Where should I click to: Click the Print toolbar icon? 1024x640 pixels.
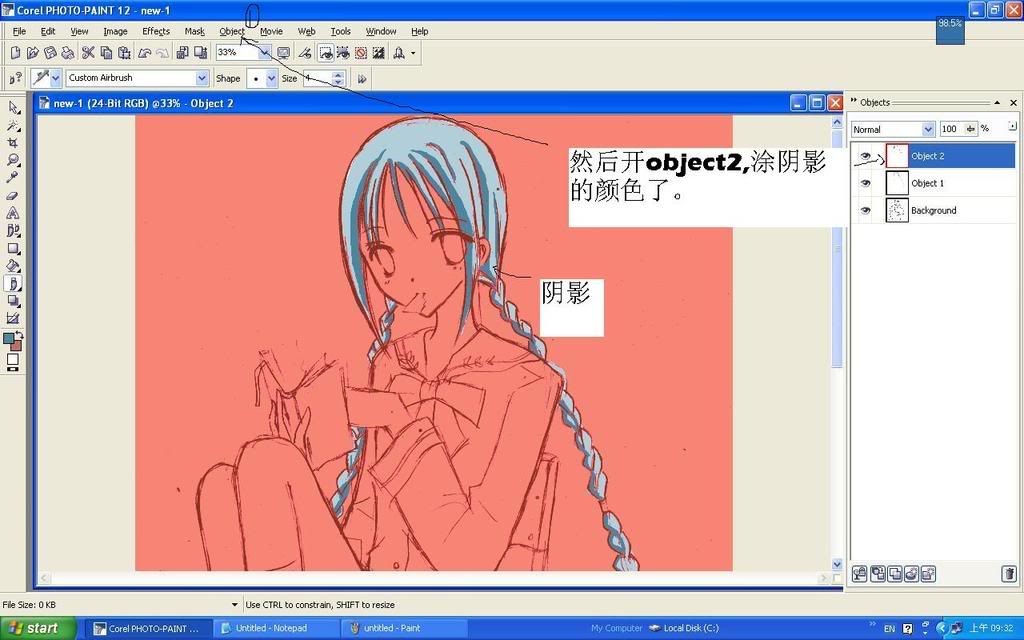point(67,53)
